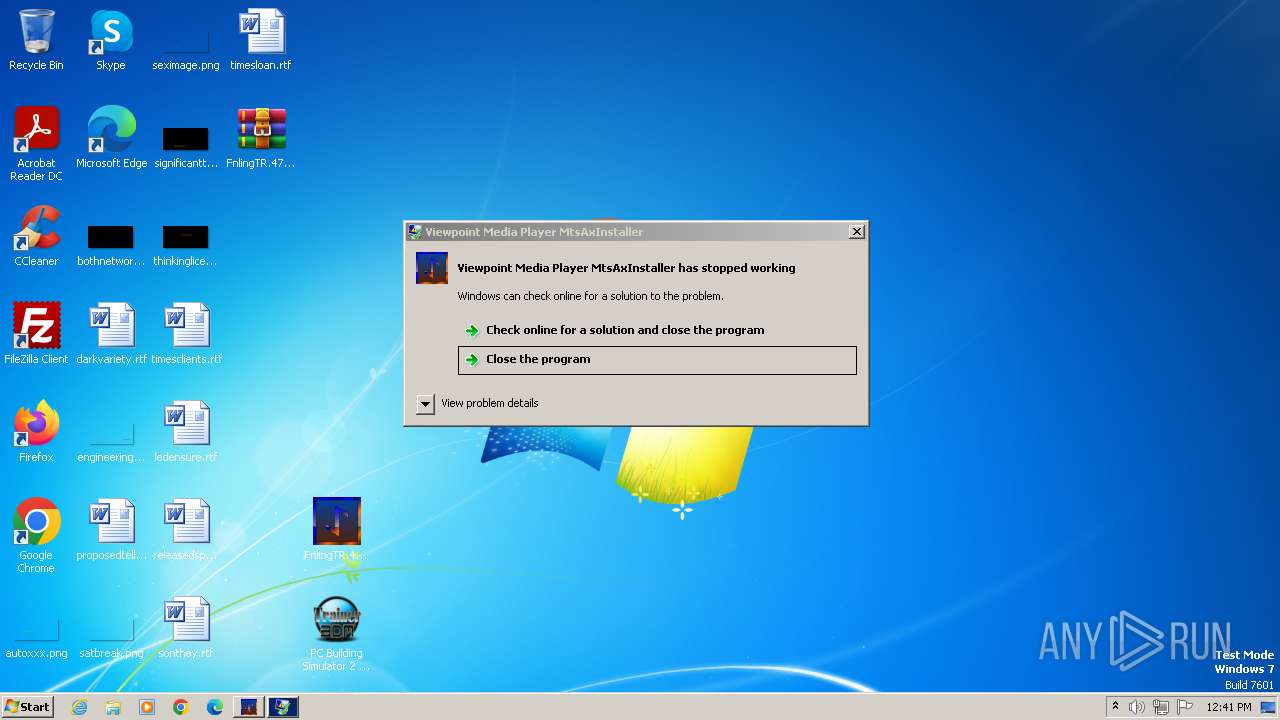Viewport: 1280px width, 720px height.
Task: Open the Recycle Bin desktop icon
Action: tap(36, 40)
